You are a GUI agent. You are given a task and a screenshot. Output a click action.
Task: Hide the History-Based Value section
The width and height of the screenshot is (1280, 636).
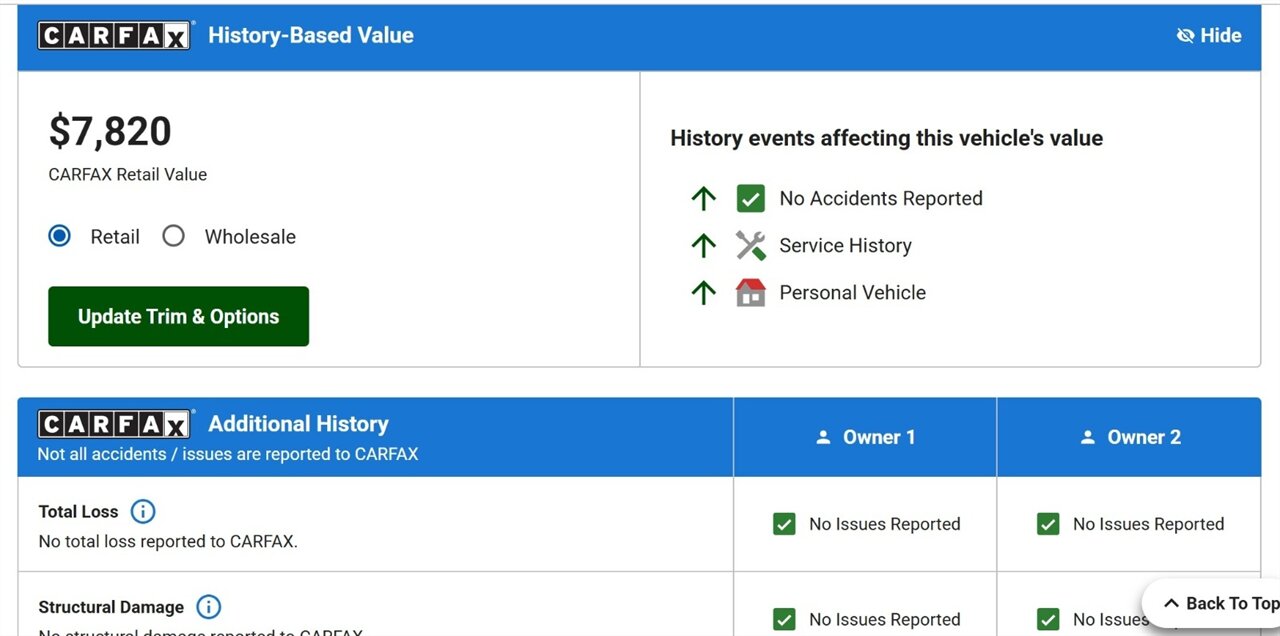[x=1209, y=35]
